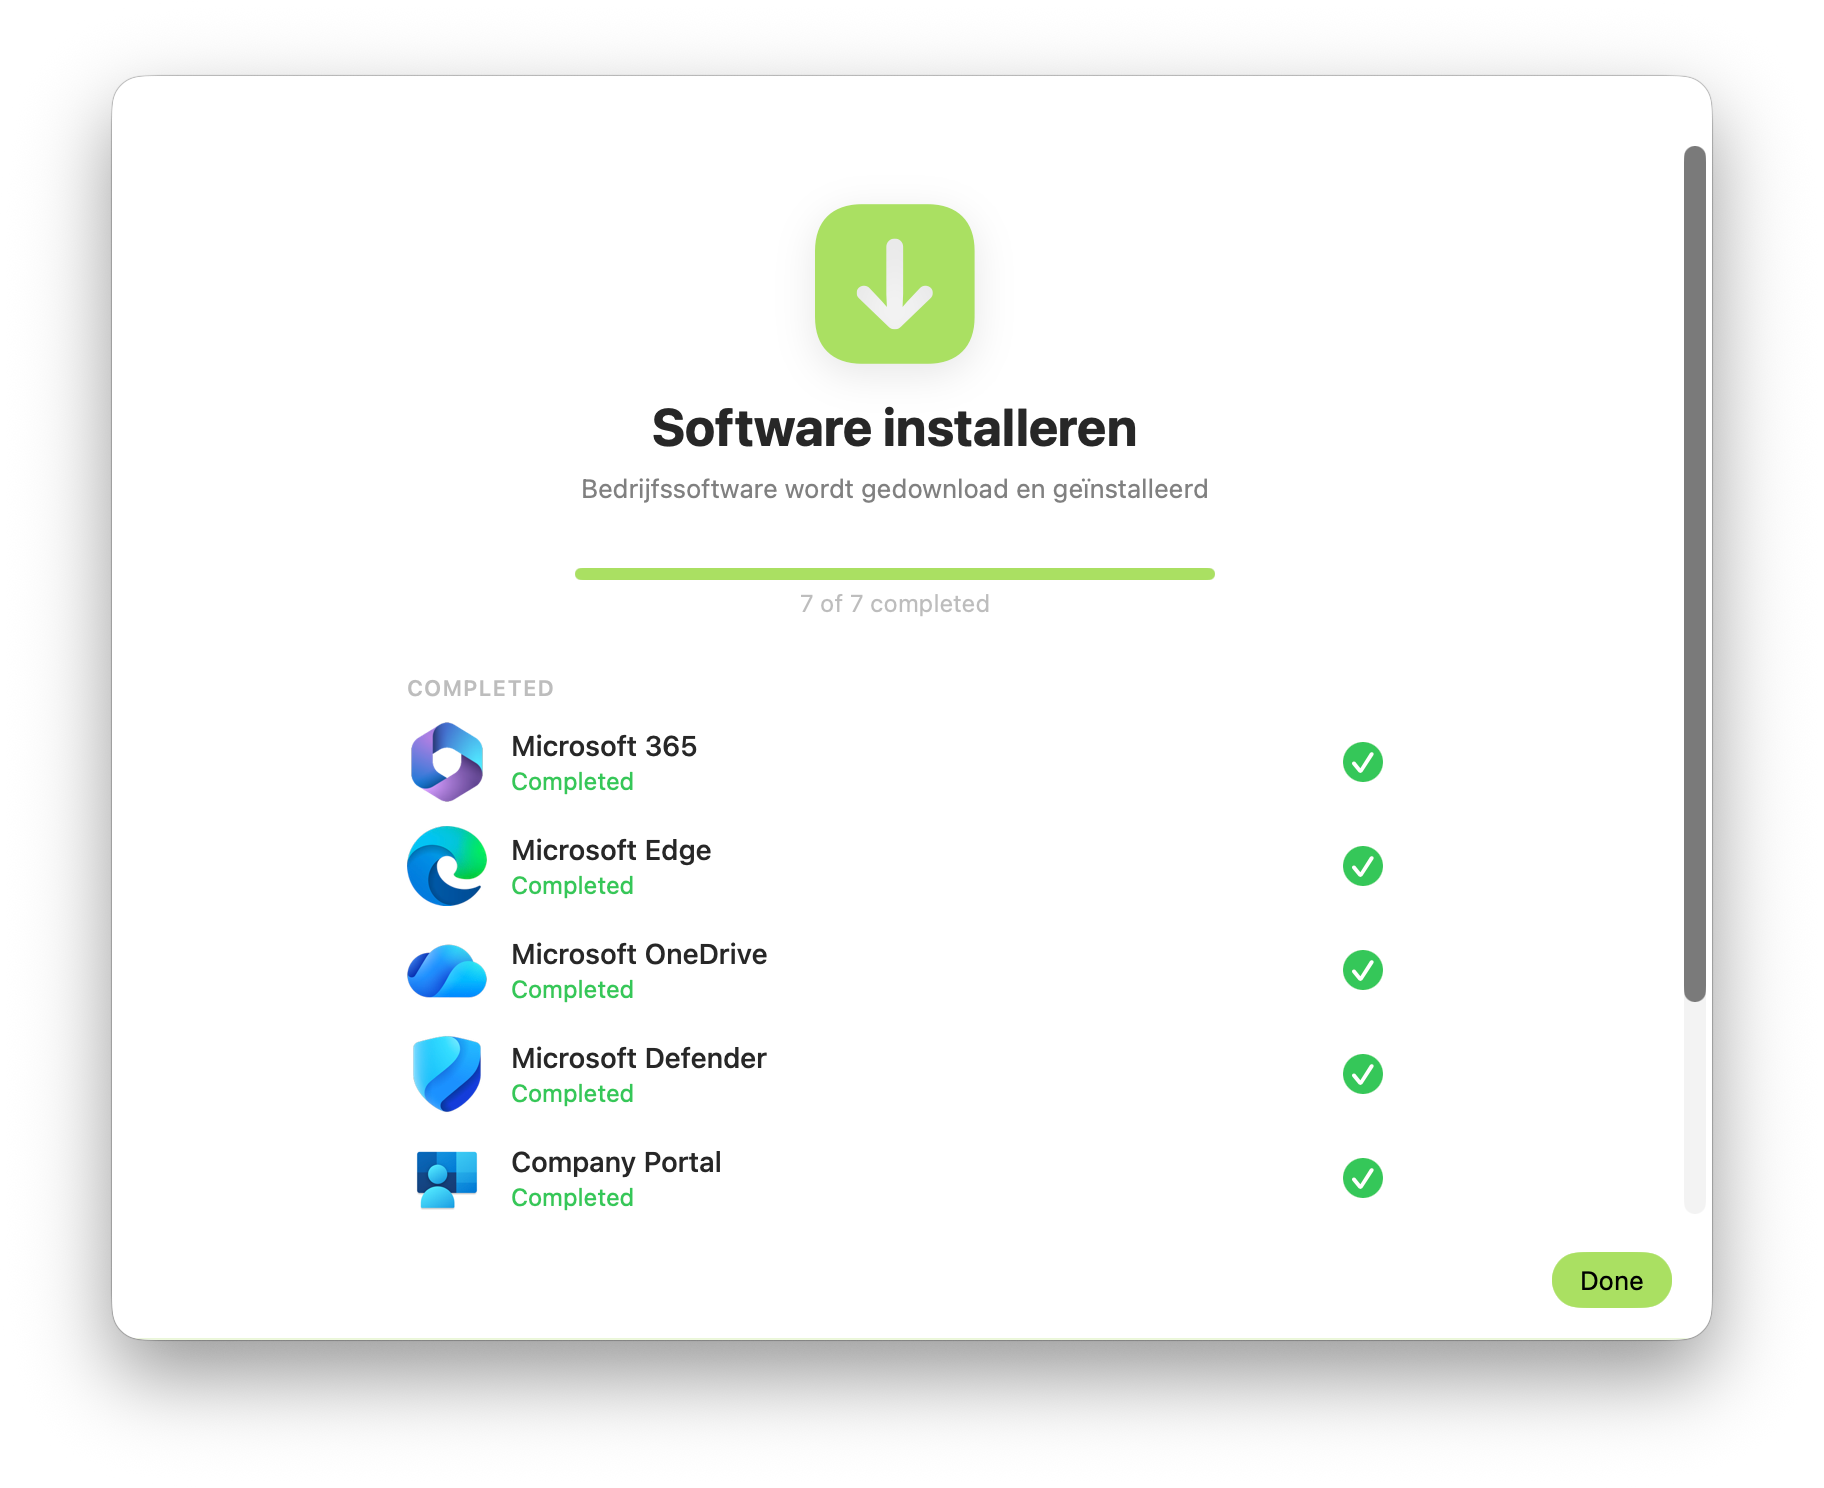Click the "7 of 7 completed" status text

pyautogui.click(x=894, y=604)
